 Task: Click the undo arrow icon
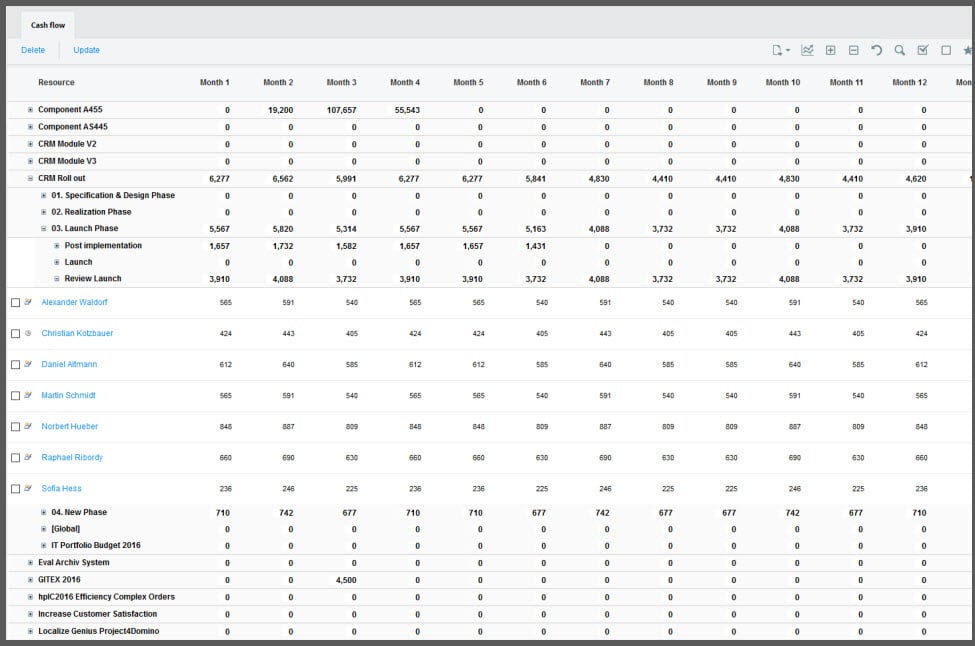pyautogui.click(x=876, y=50)
